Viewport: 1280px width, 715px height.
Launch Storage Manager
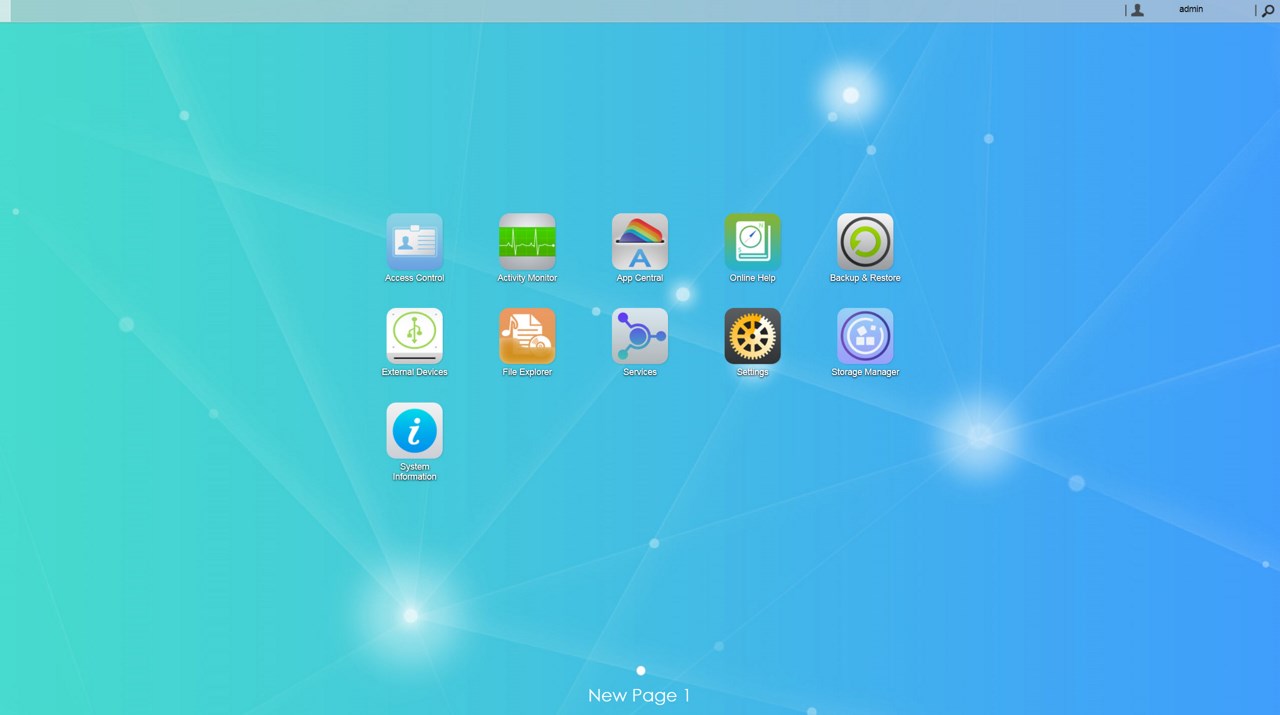[865, 336]
